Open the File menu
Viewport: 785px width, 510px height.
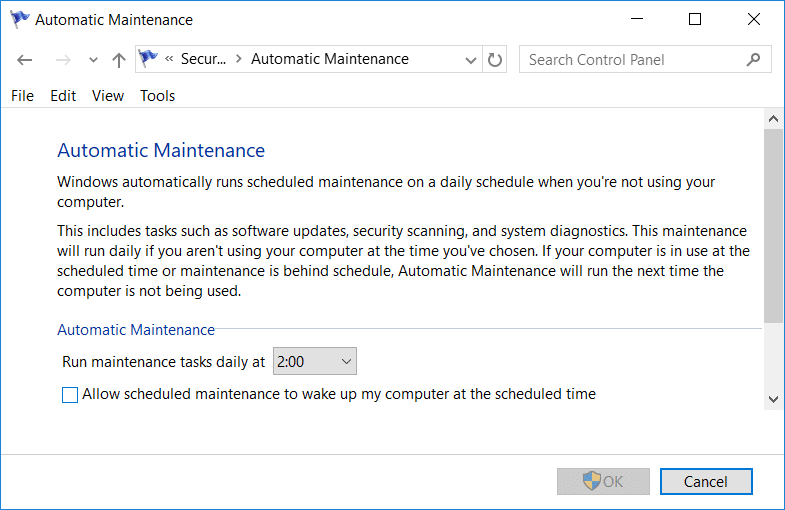22,96
